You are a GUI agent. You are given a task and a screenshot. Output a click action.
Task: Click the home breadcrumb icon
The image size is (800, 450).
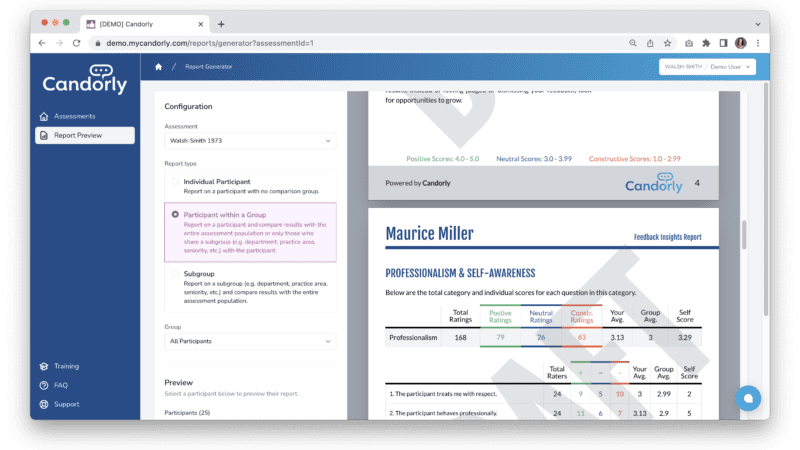(159, 67)
